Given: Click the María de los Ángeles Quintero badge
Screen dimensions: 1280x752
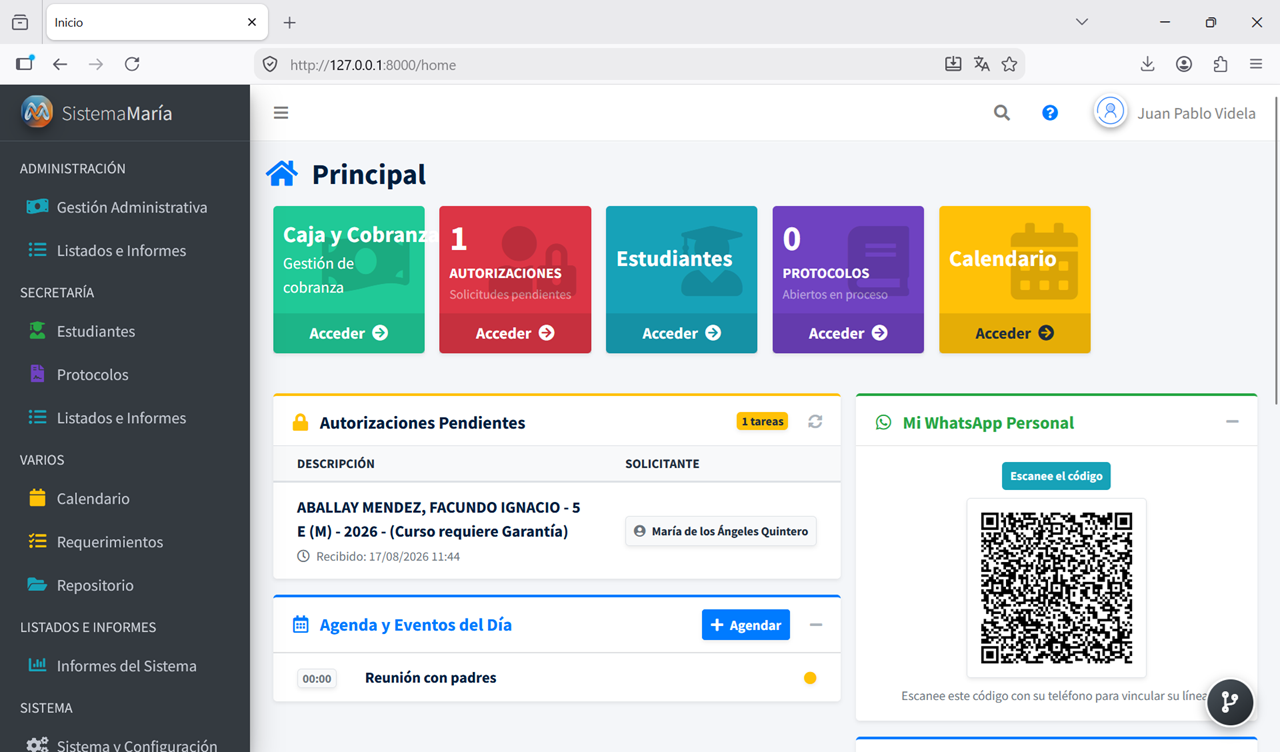Looking at the screenshot, I should click(x=721, y=531).
